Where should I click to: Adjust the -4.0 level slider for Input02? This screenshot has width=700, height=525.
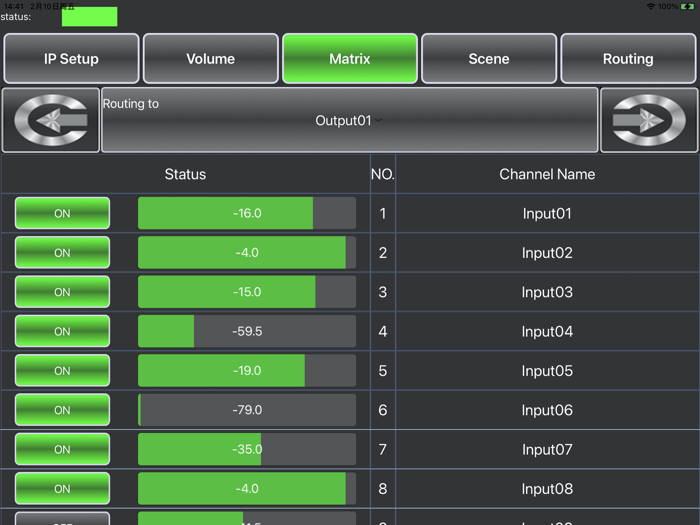click(x=247, y=253)
